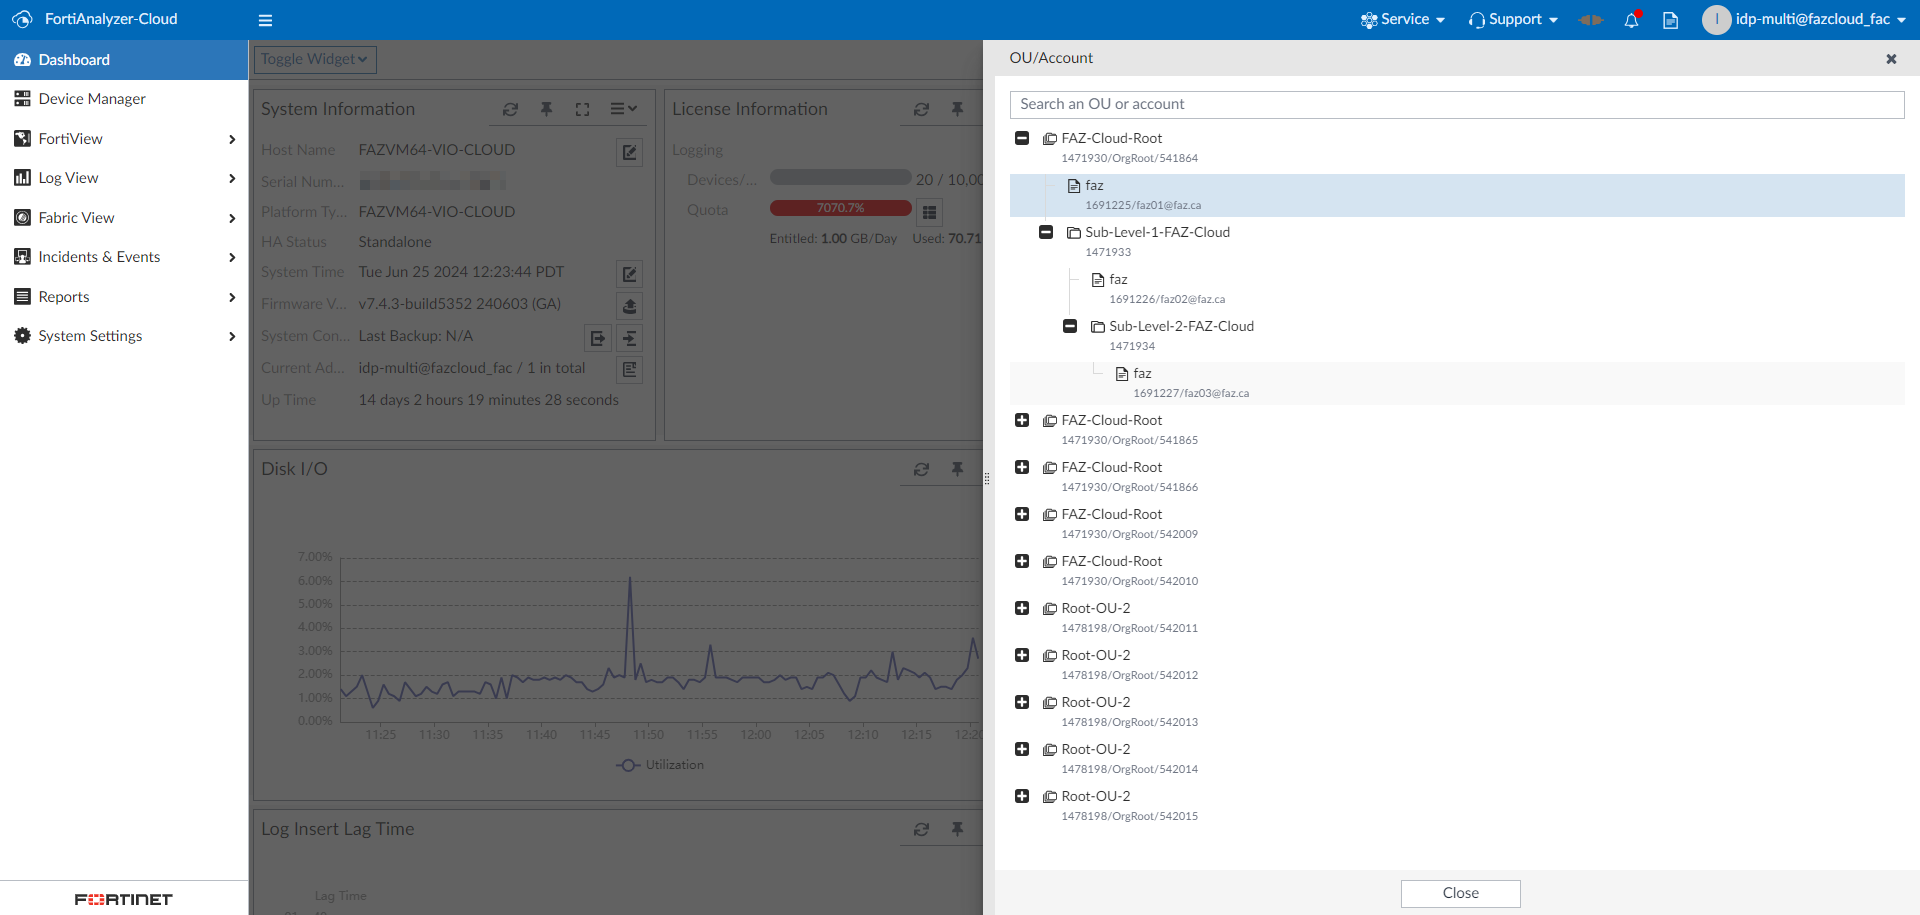Expand the Root-OU-2 account 542011 node
The image size is (1920, 915).
[1022, 608]
